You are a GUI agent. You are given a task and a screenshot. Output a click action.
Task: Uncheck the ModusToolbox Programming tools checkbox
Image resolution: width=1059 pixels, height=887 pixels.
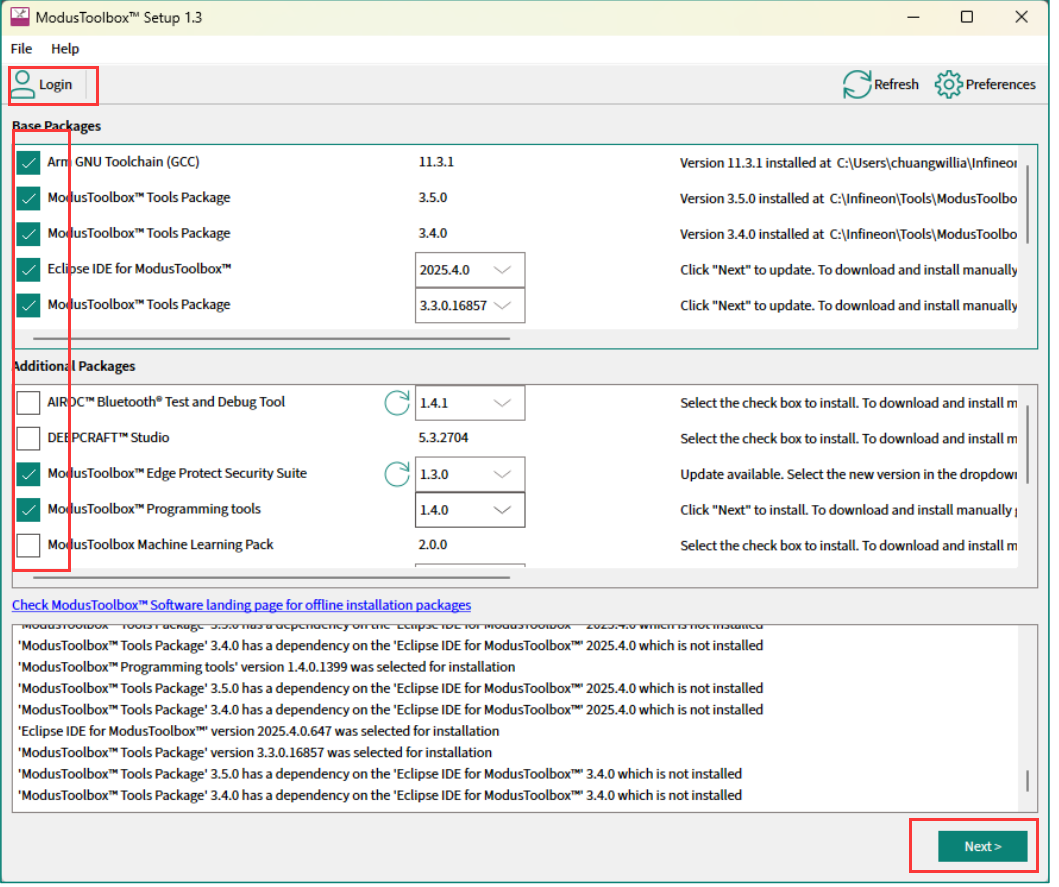pyautogui.click(x=28, y=512)
